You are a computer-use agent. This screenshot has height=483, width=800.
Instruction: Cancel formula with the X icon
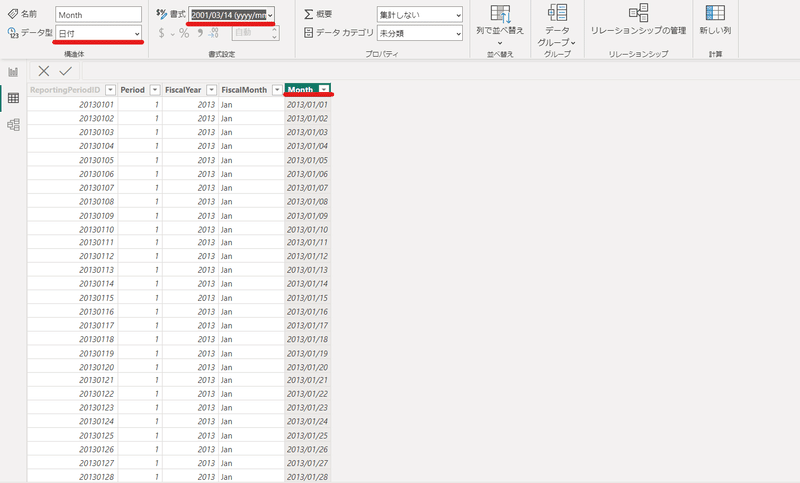pos(44,71)
